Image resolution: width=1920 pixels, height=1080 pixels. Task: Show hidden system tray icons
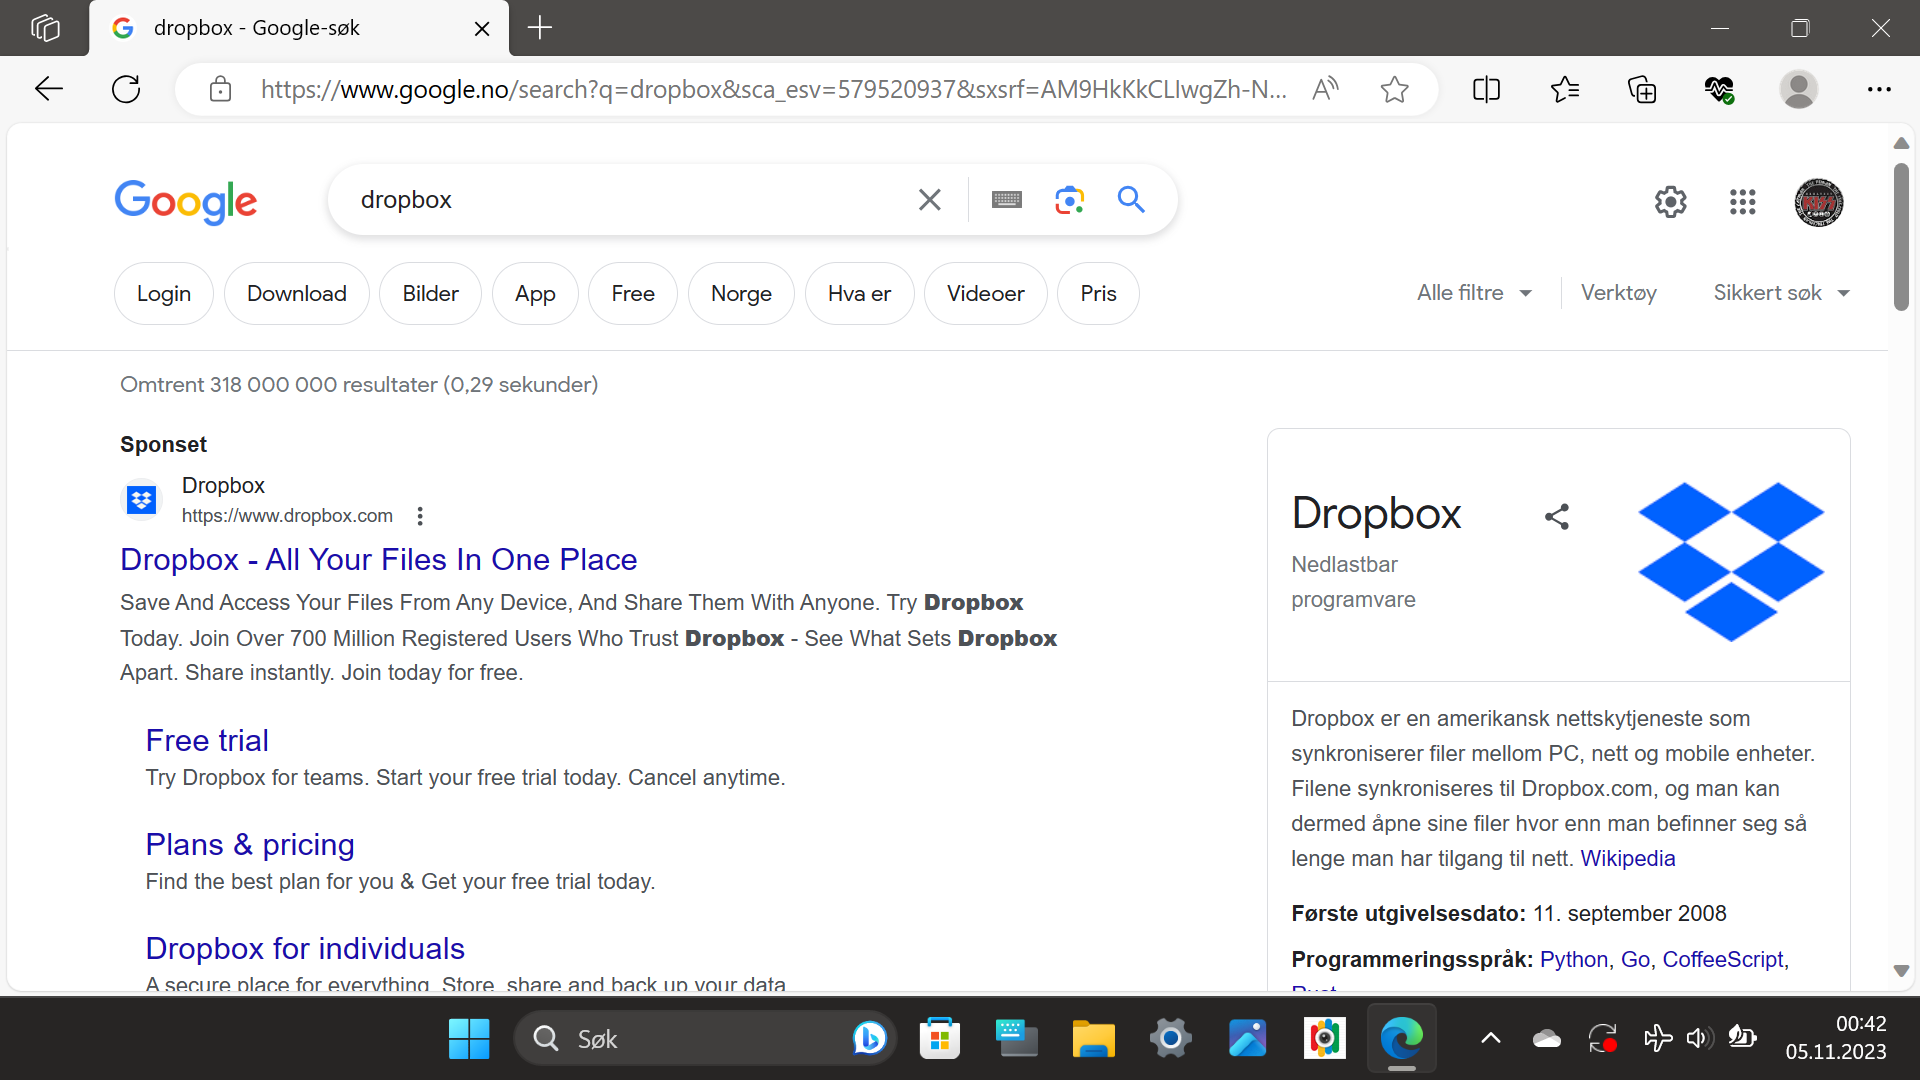(x=1490, y=1039)
